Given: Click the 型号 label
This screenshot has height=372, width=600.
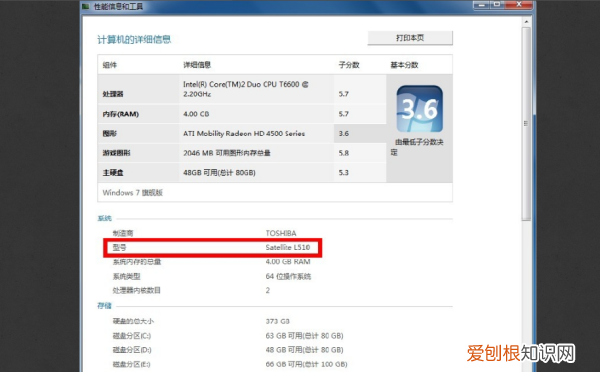Looking at the screenshot, I should [119, 248].
